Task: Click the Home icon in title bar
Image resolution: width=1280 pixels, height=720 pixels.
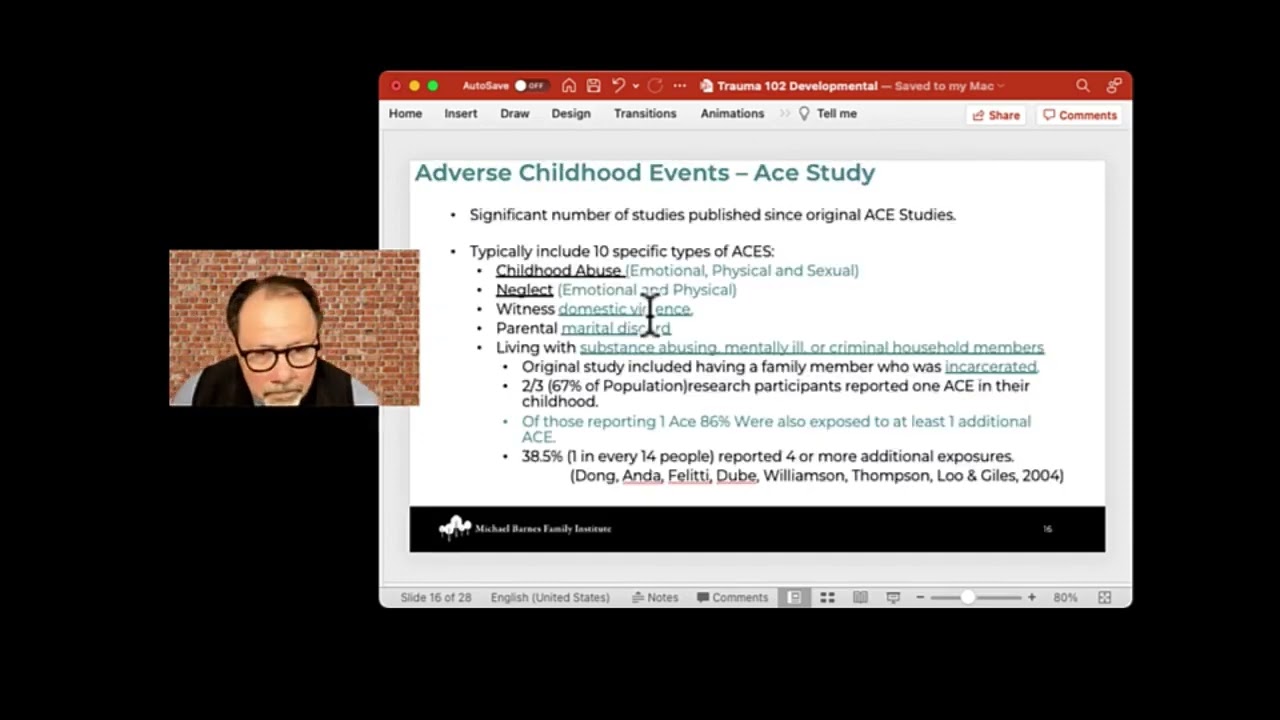Action: coord(569,86)
